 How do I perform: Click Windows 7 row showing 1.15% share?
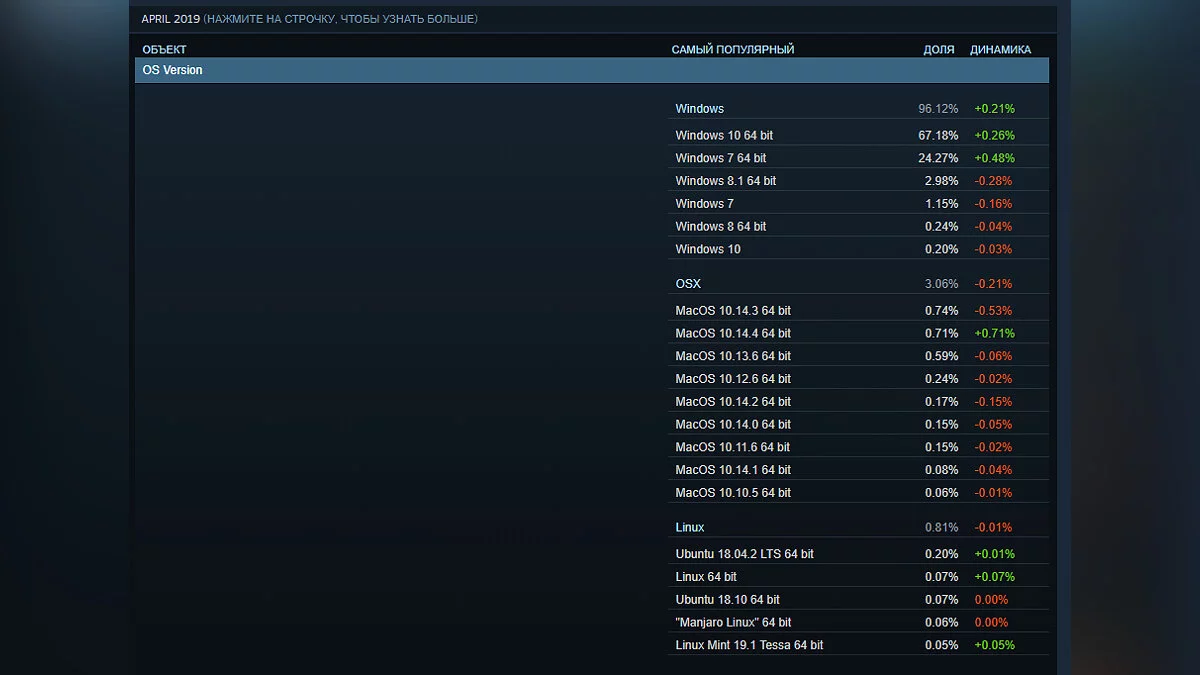click(858, 204)
